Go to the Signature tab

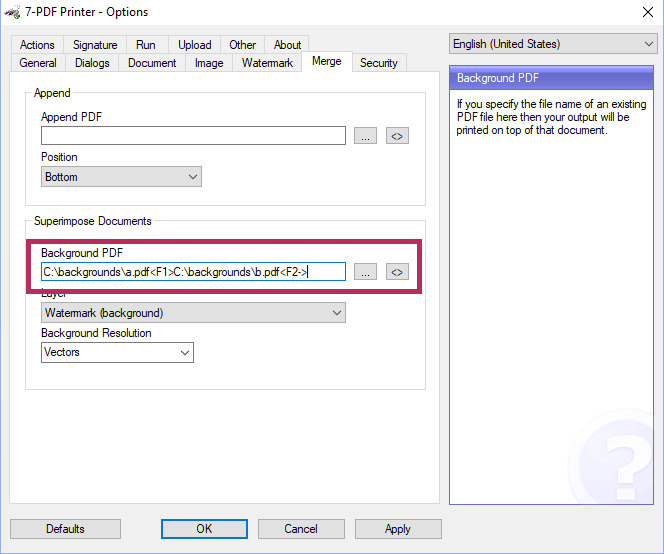95,45
